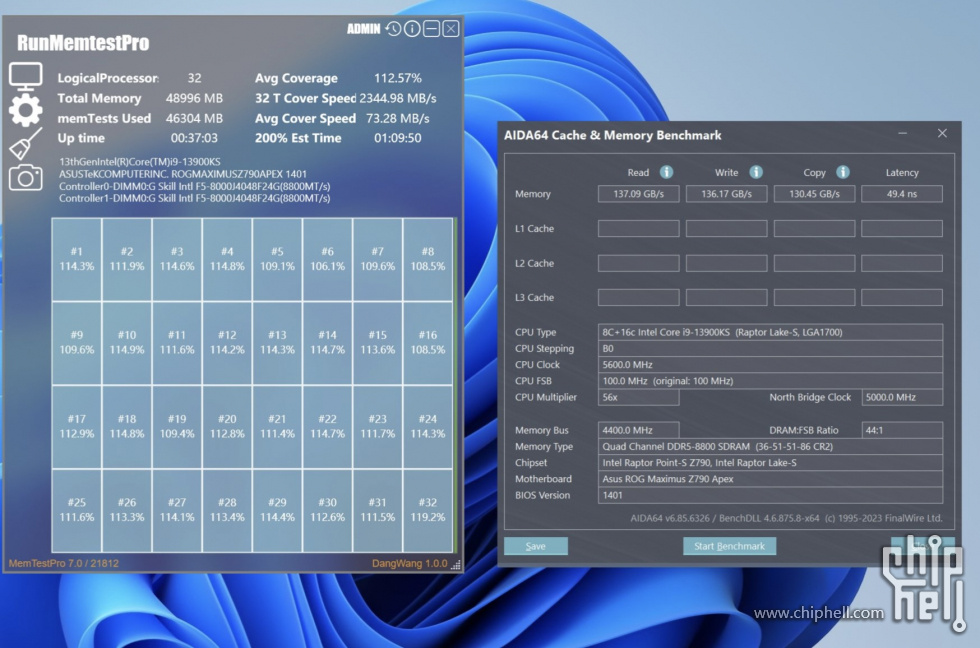Select memtest cell #24
The width and height of the screenshot is (980, 648).
click(428, 427)
